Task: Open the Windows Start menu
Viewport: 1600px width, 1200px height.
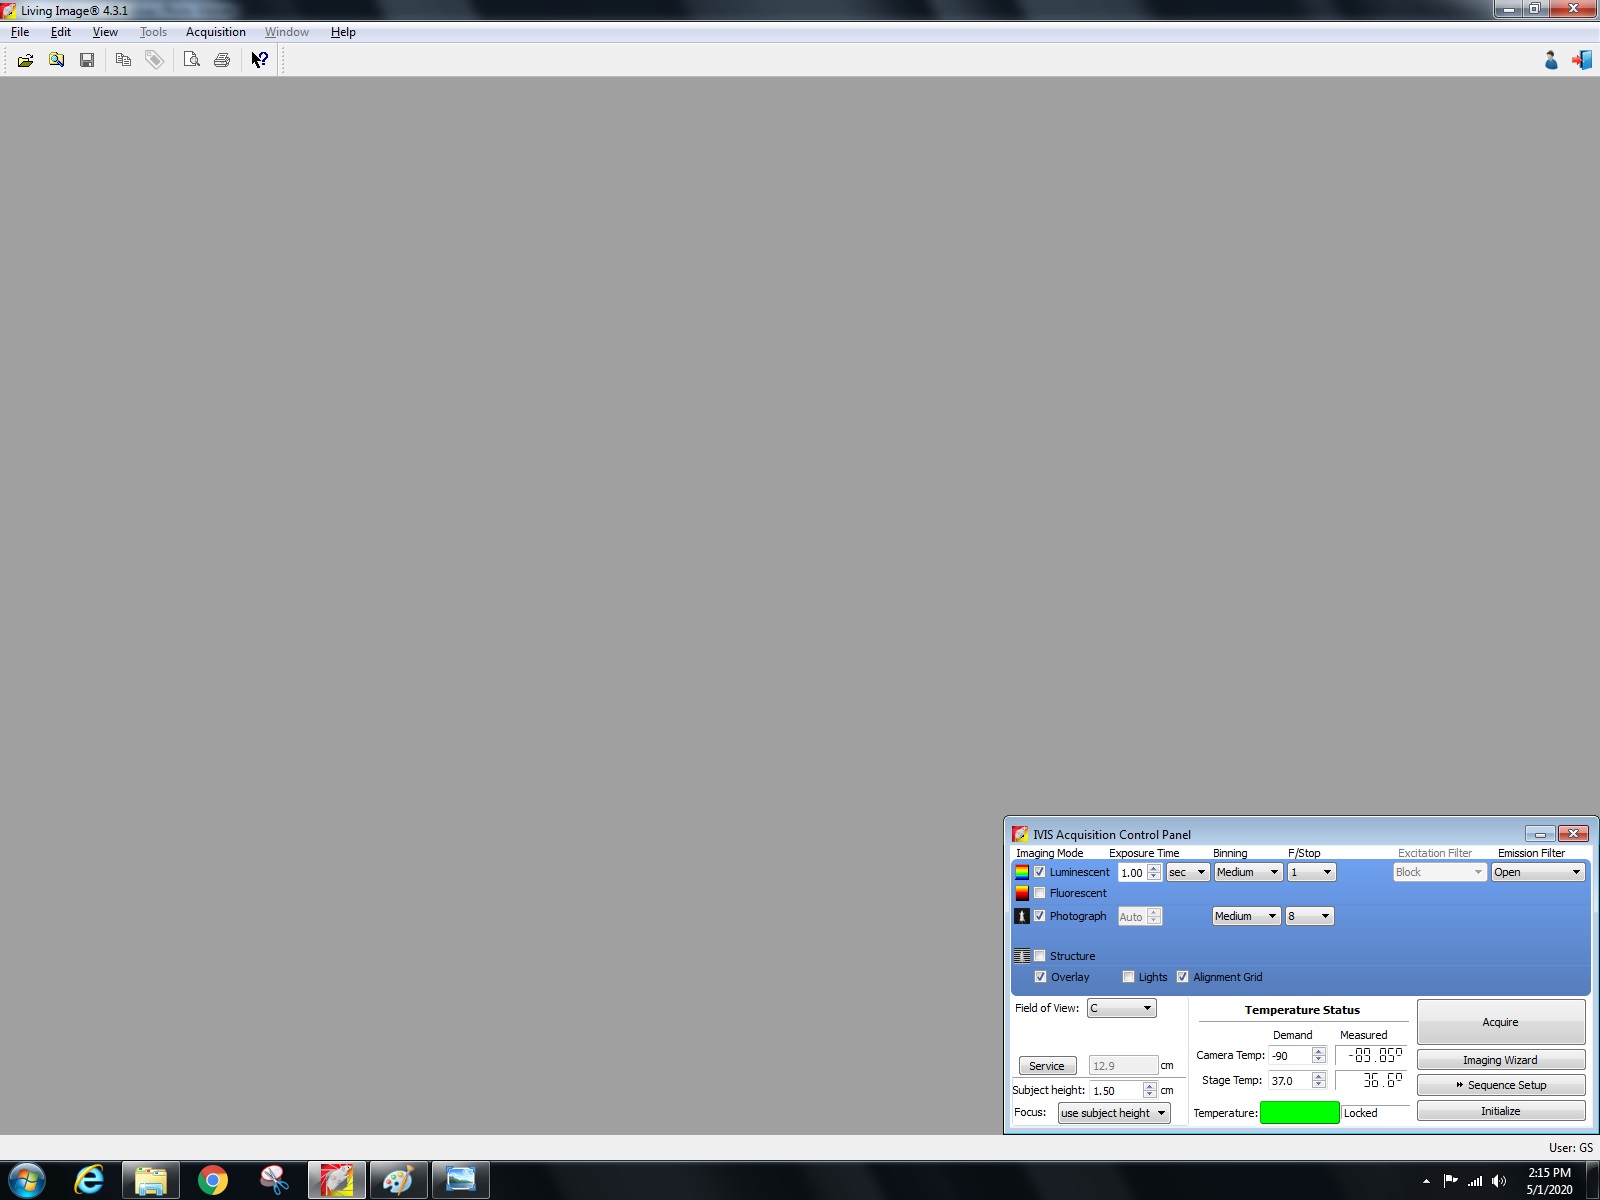Action: pos(26,1181)
